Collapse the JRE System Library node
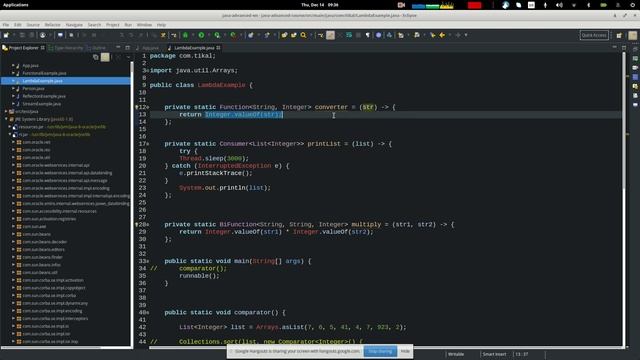This screenshot has height=360, width=640. [x=7, y=119]
